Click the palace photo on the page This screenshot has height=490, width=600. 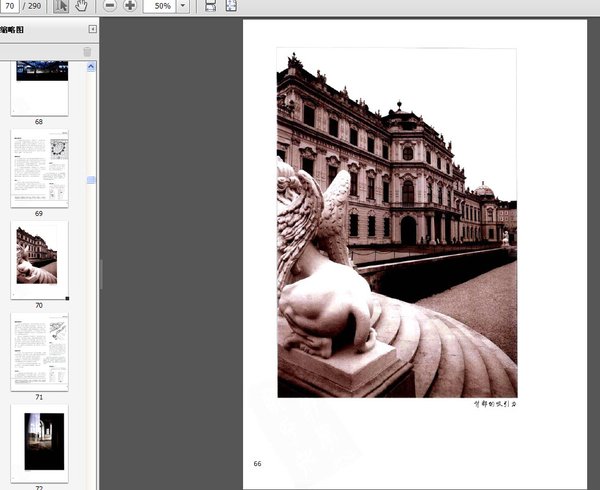tap(396, 222)
